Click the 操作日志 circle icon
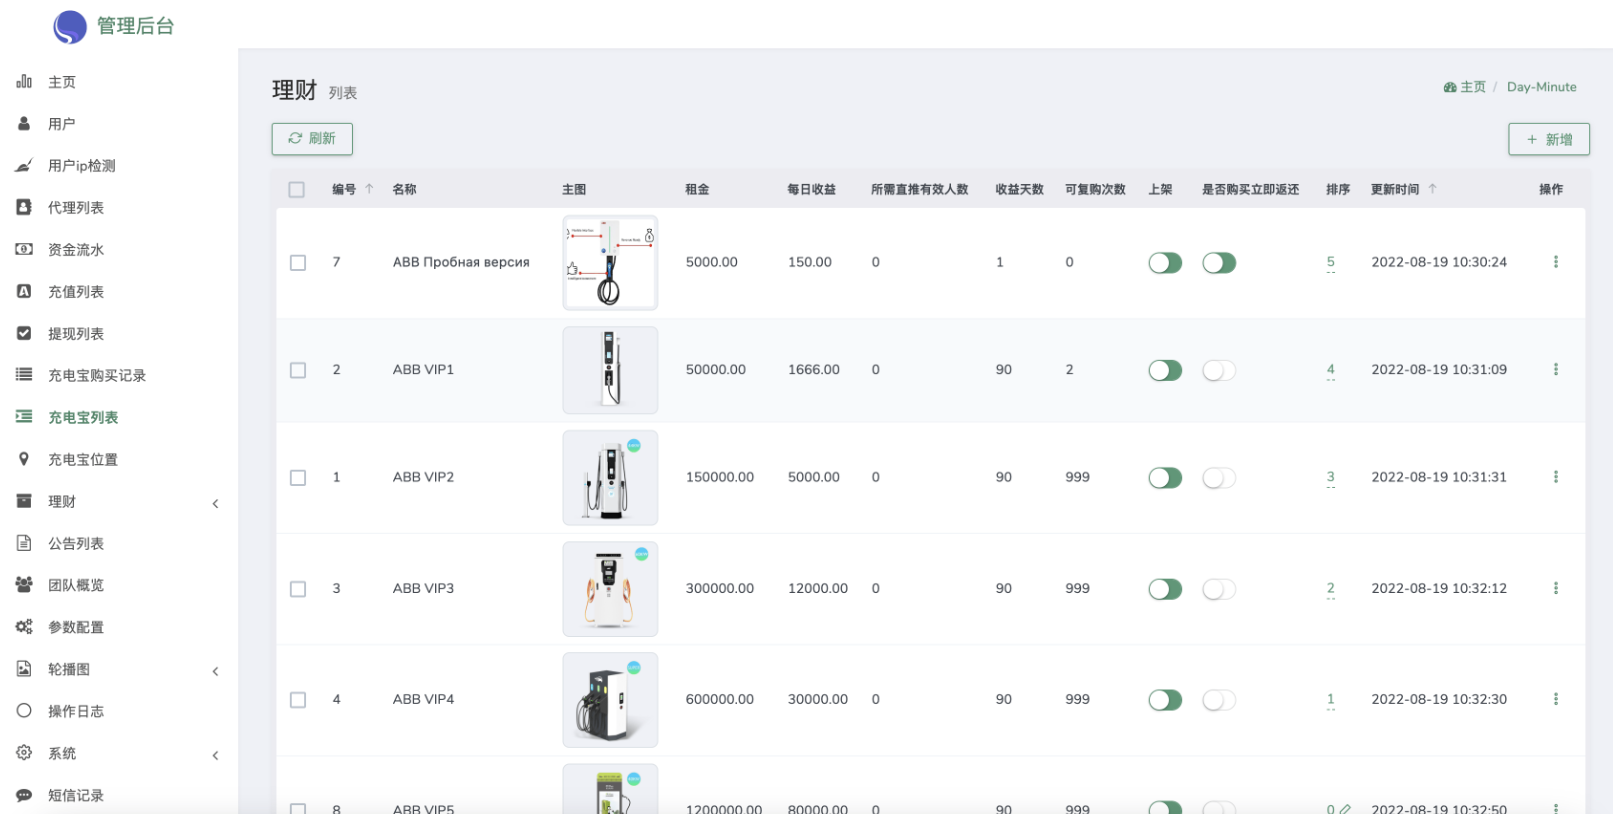1613x814 pixels. [24, 711]
